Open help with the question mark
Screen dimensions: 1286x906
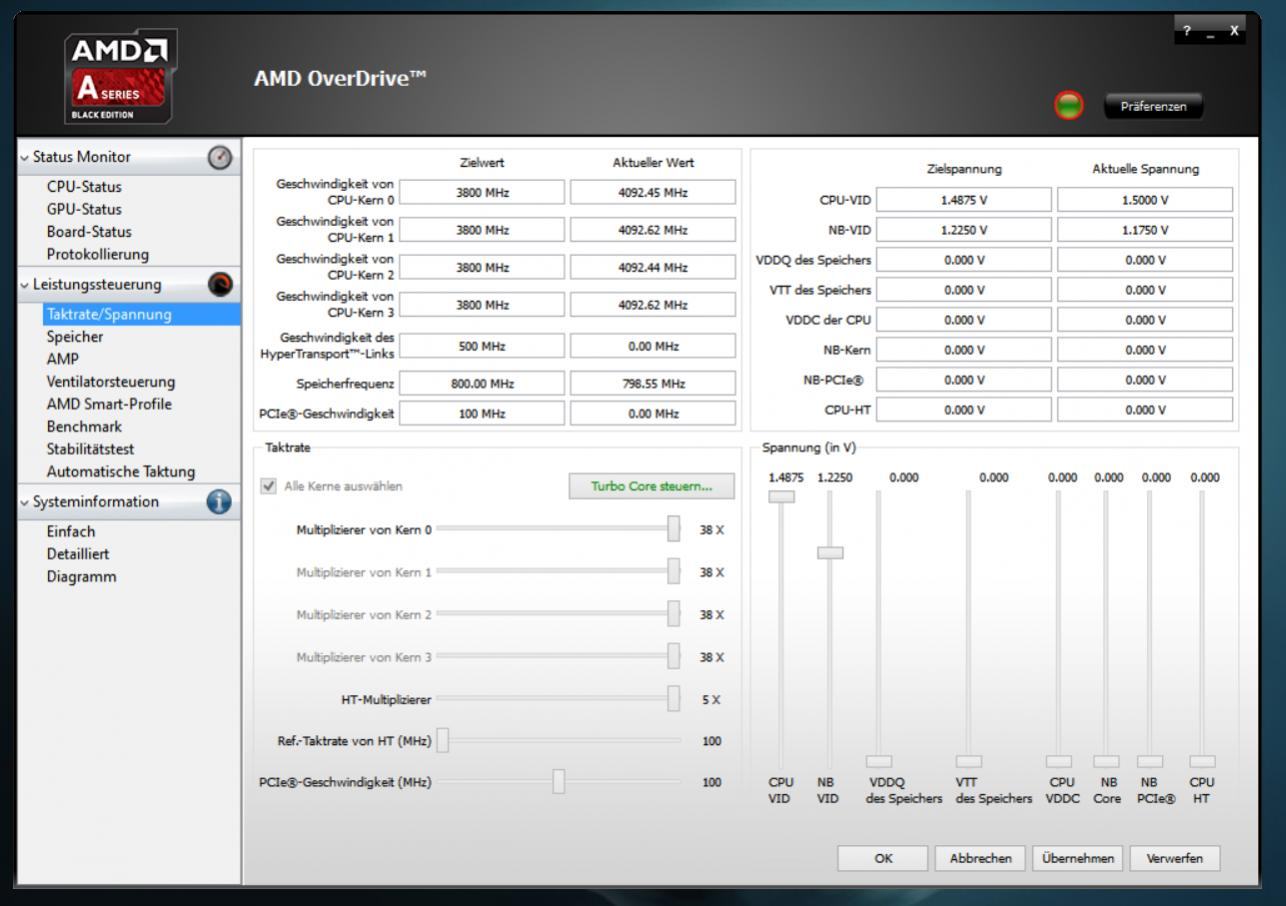point(1187,31)
